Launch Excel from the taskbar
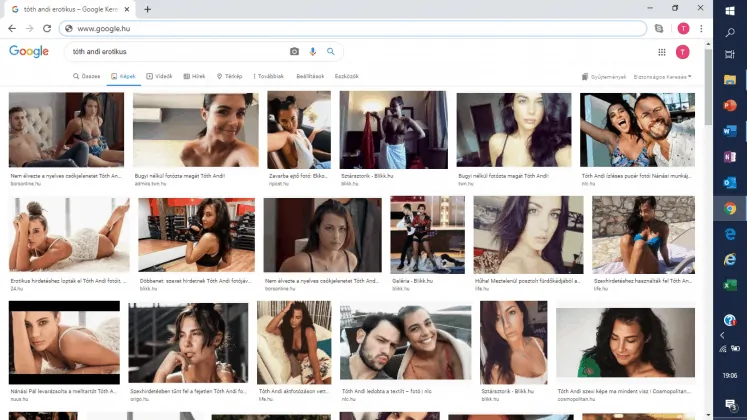 (x=730, y=286)
